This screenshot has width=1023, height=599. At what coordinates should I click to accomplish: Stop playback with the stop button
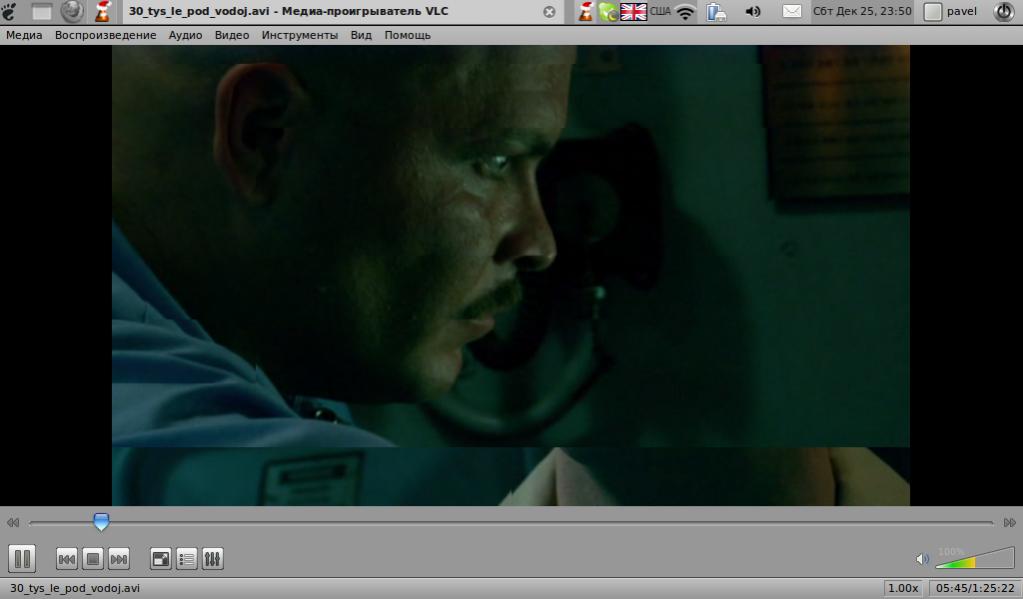93,559
